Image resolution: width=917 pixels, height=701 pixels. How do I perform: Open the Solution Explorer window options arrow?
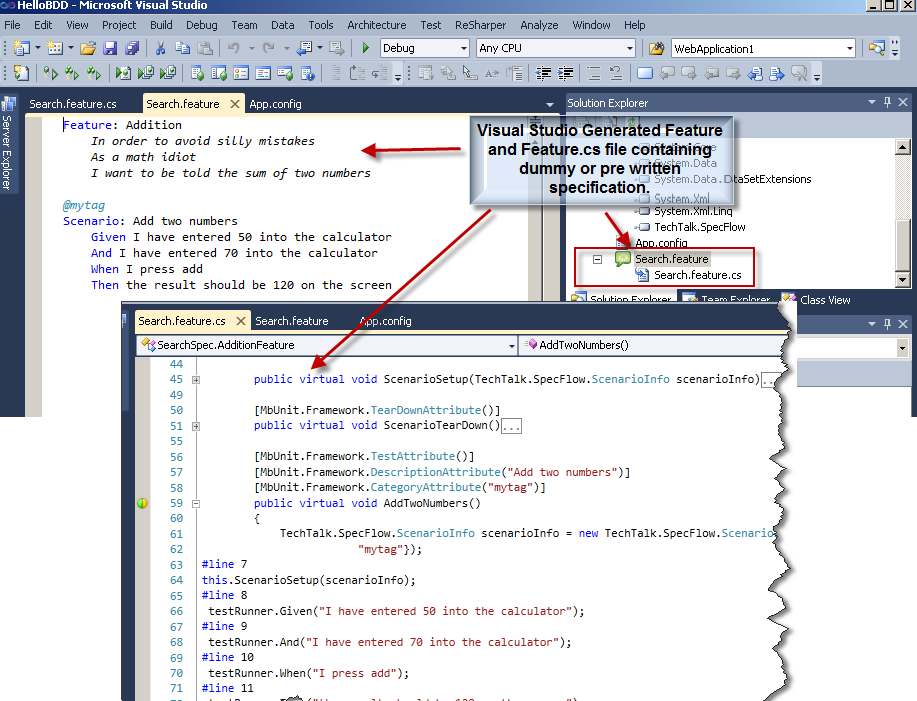tap(872, 102)
